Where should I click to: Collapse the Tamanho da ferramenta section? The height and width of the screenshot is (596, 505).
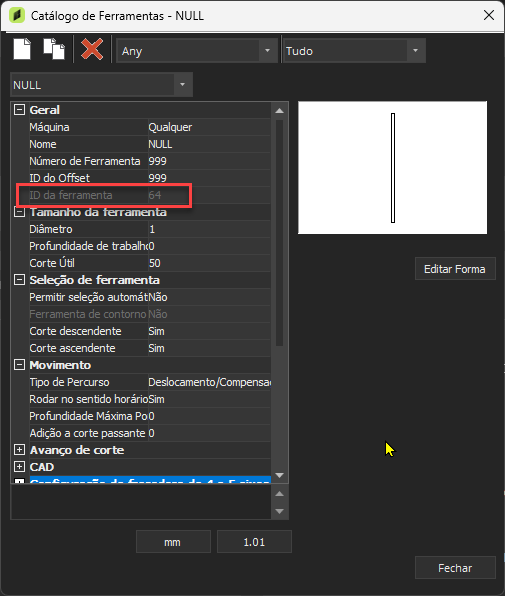19,212
